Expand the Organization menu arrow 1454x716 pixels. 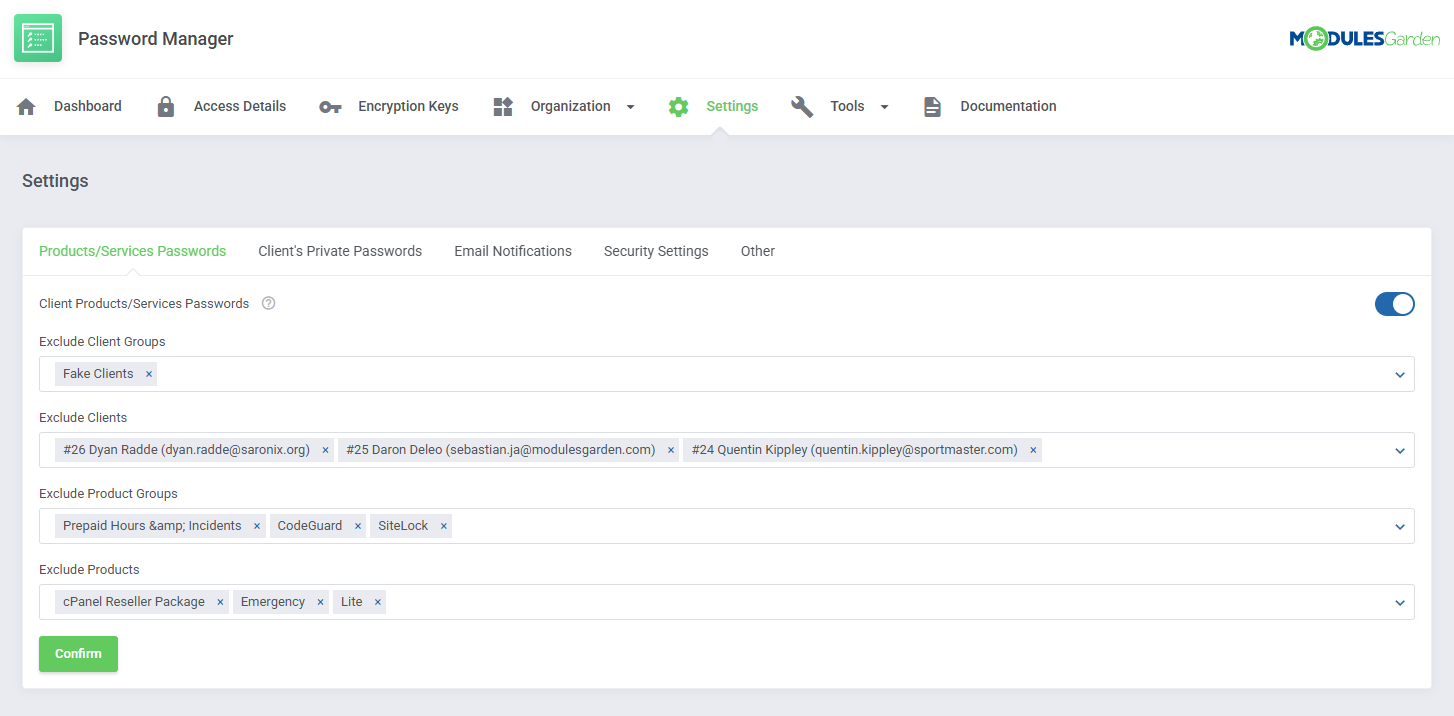tap(630, 107)
